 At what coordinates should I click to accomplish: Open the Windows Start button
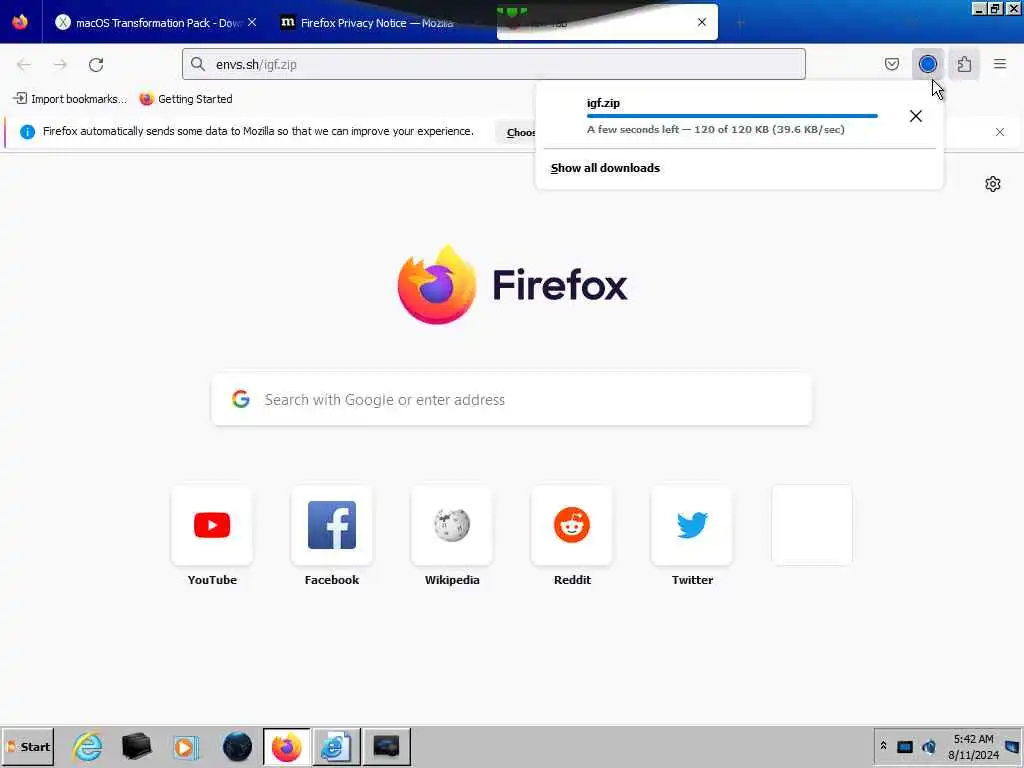pos(28,747)
